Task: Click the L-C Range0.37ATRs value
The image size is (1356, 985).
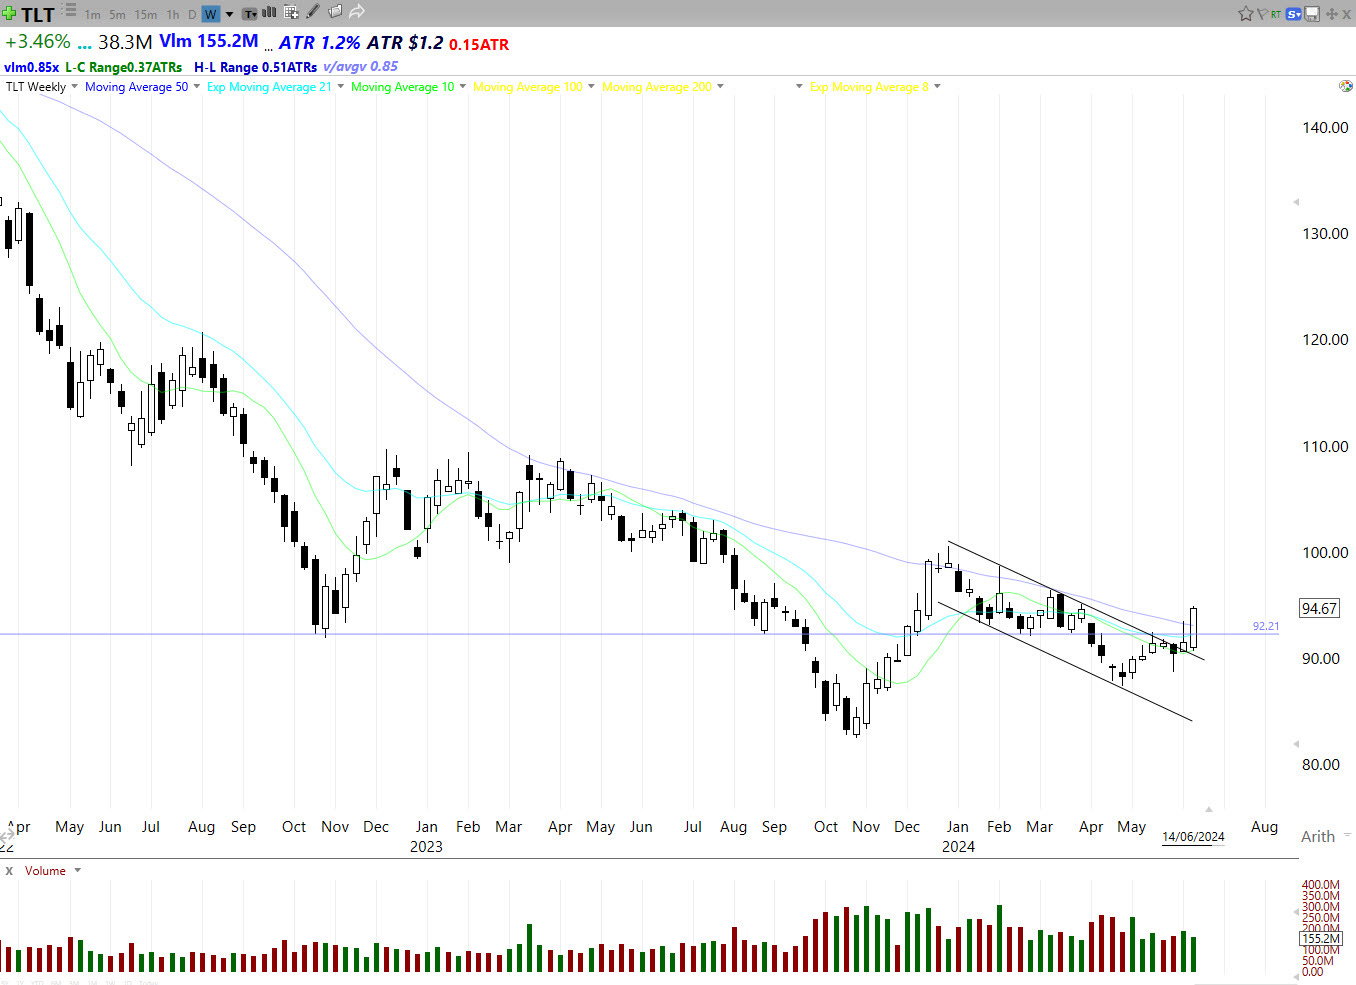Action: coord(124,67)
